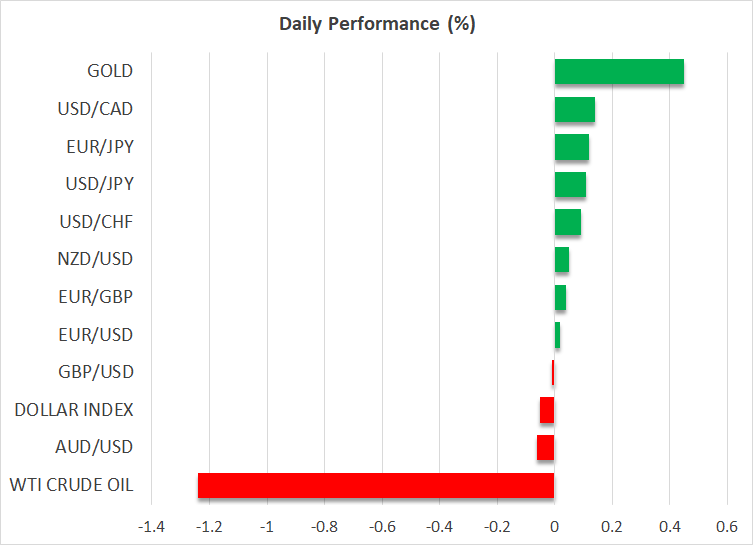The image size is (753, 545).
Task: Click the DOLLAR INDEX category label
Action: (74, 410)
